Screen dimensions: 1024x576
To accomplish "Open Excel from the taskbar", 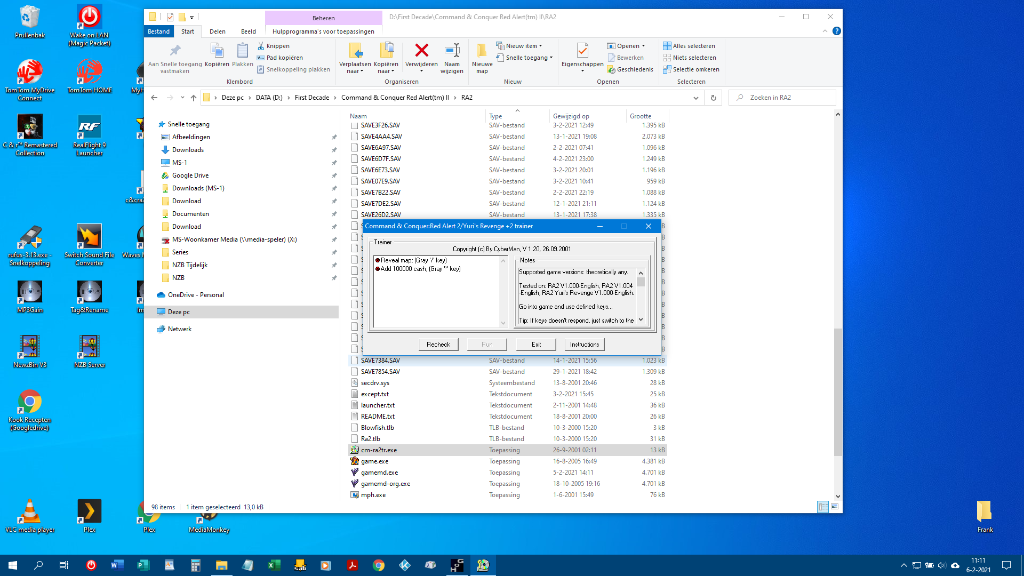I will [274, 565].
